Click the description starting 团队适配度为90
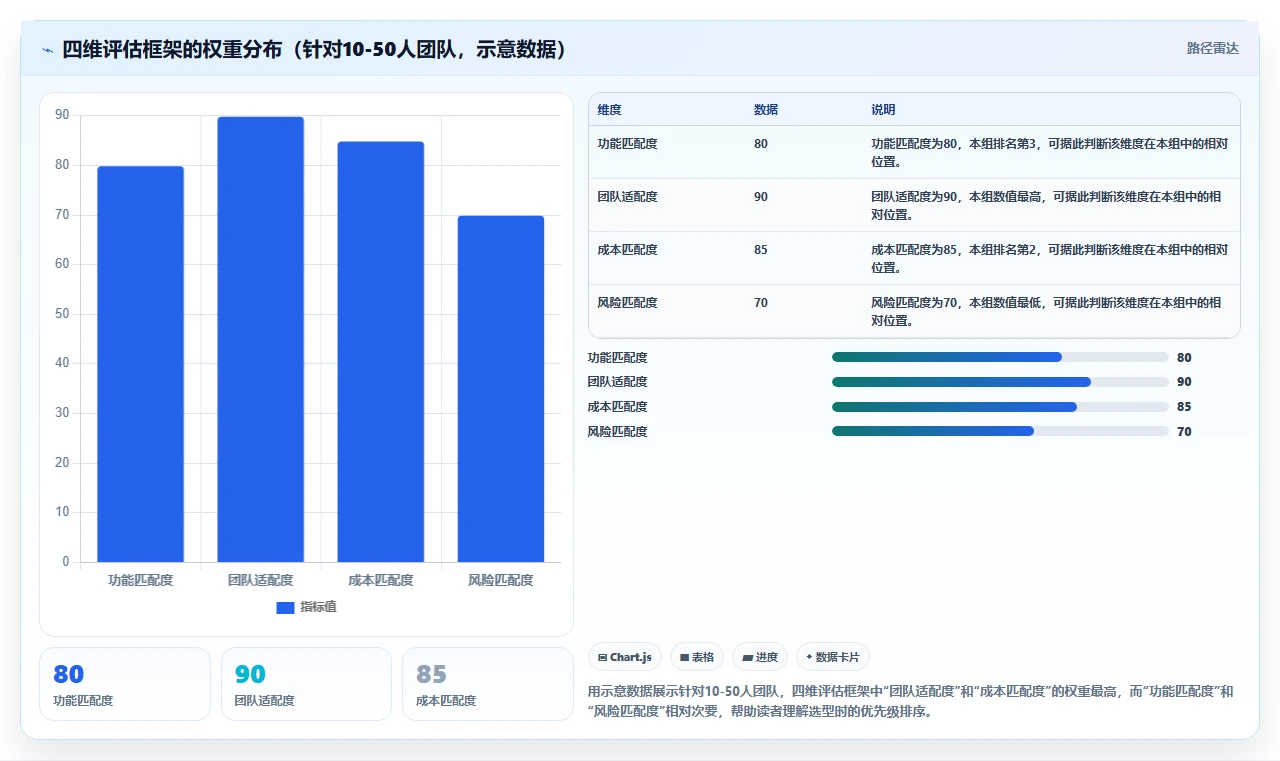 [1048, 206]
